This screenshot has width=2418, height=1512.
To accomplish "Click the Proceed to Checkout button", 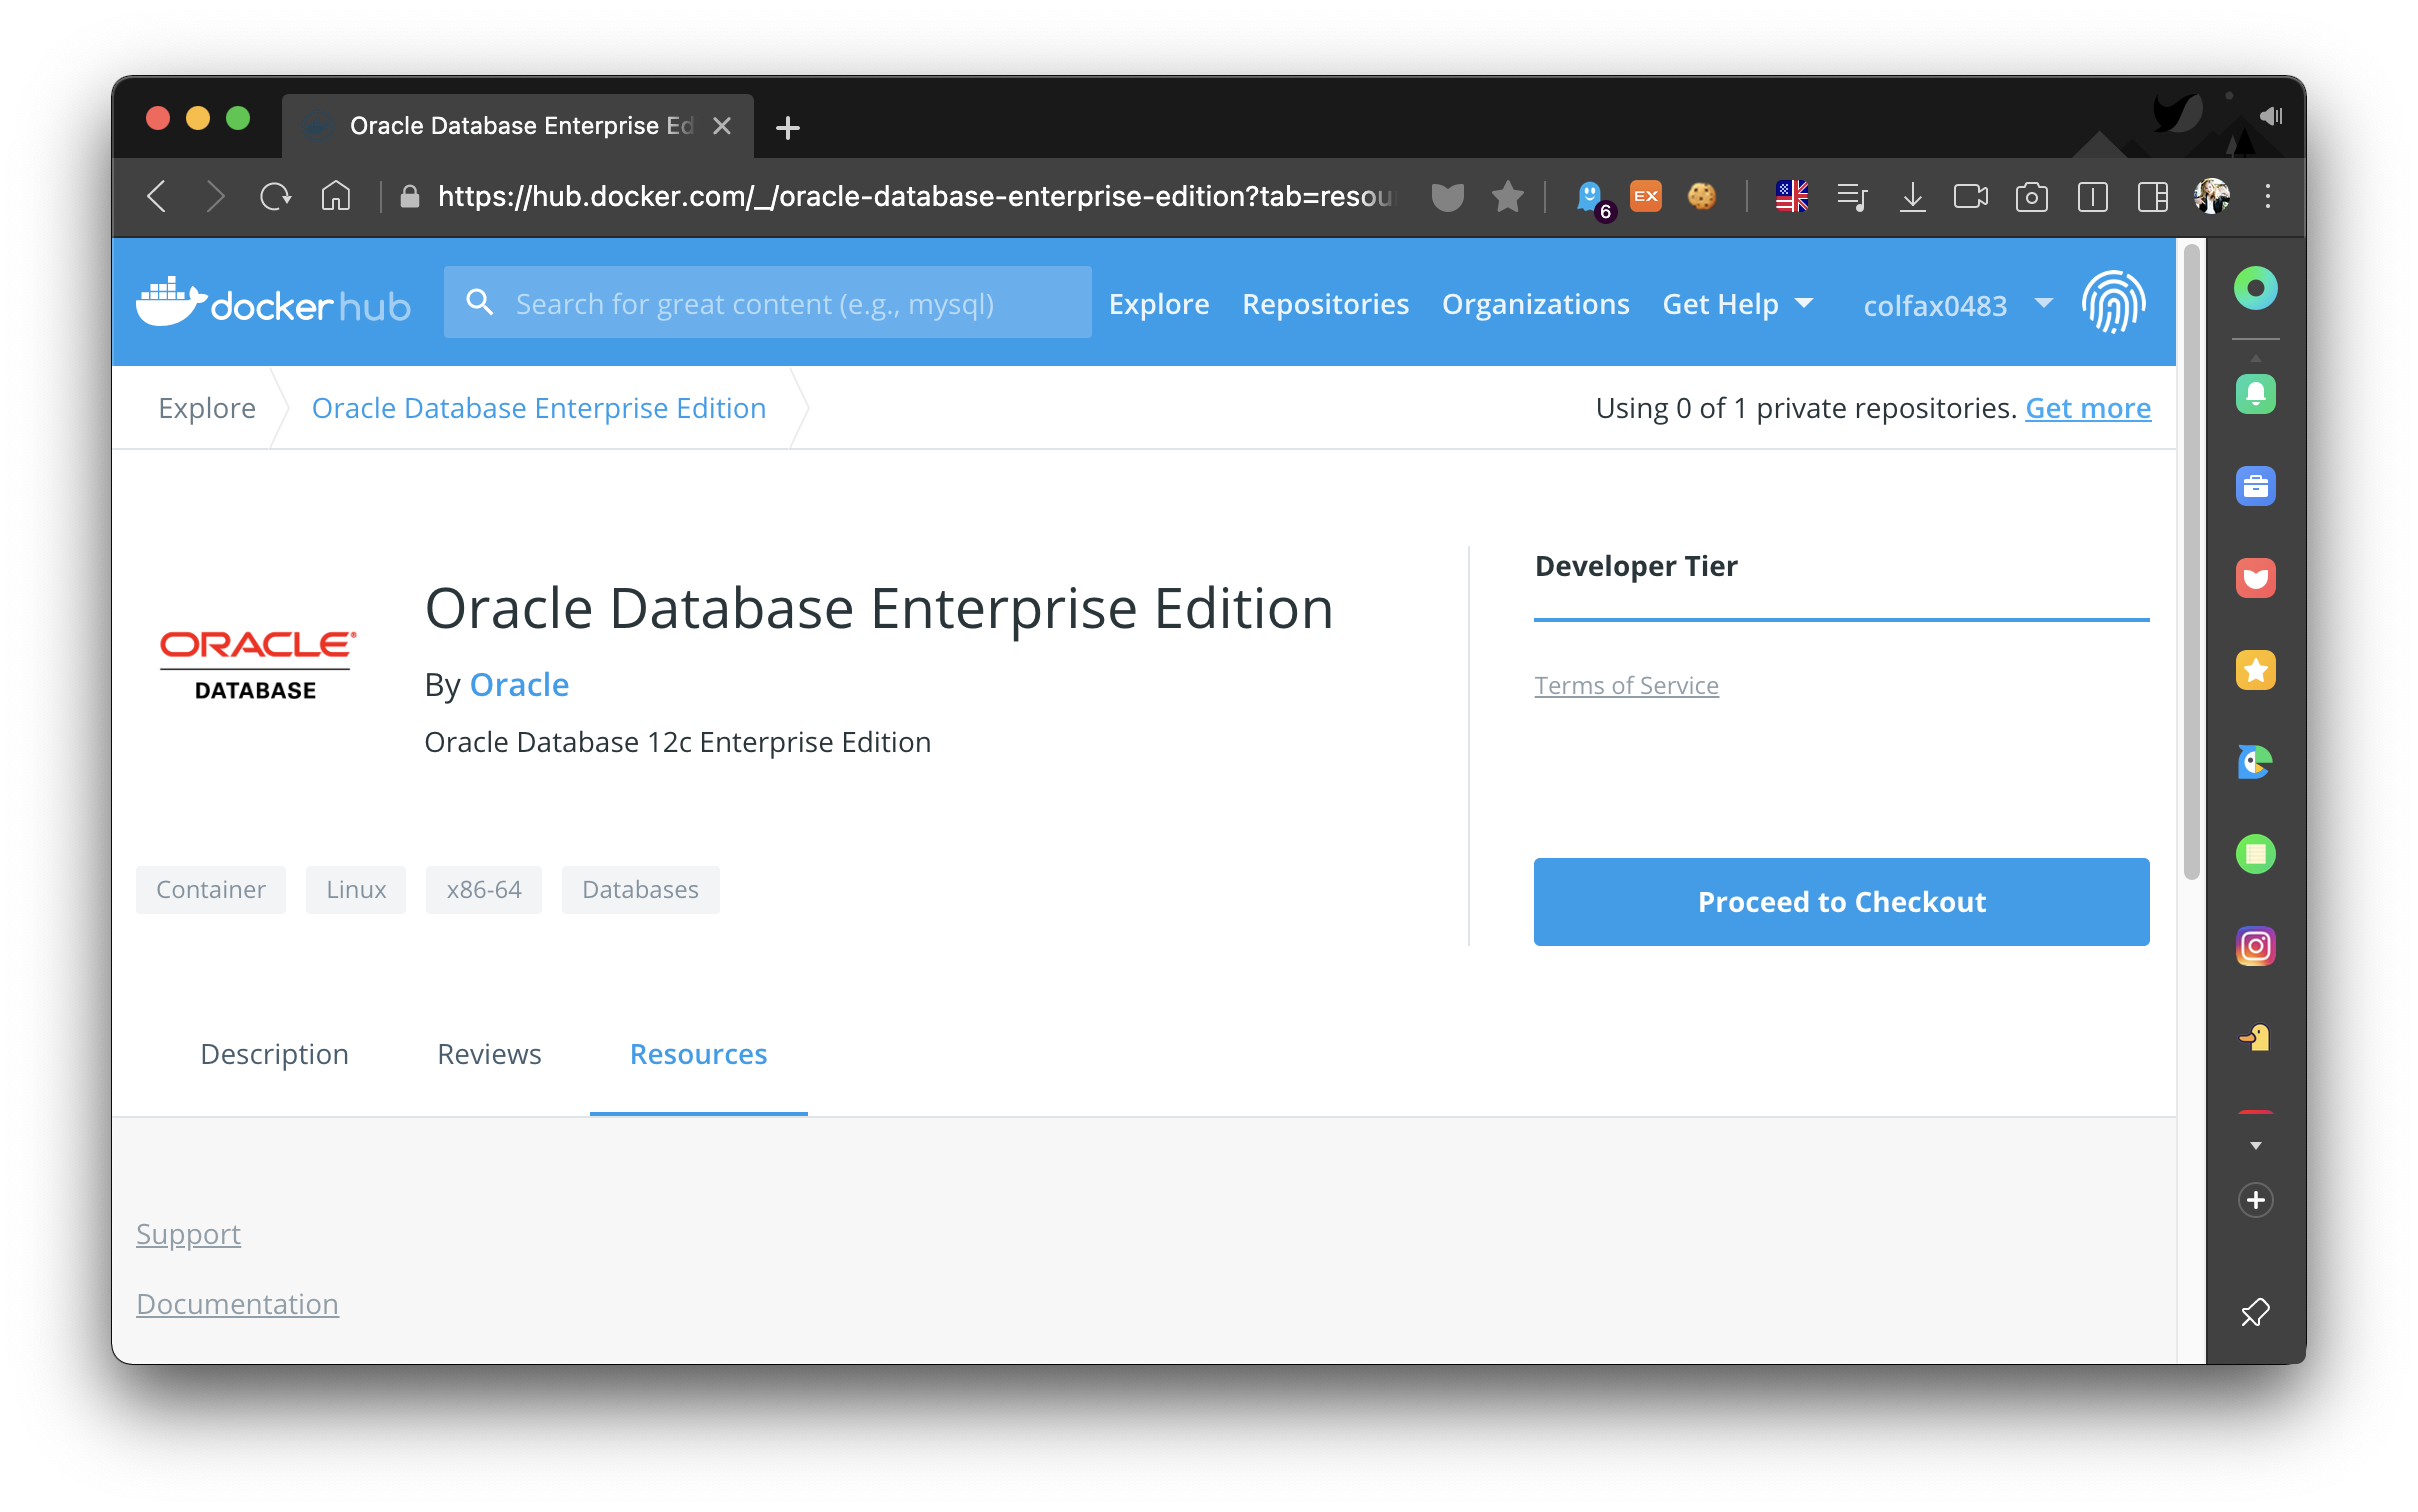I will click(x=1841, y=902).
